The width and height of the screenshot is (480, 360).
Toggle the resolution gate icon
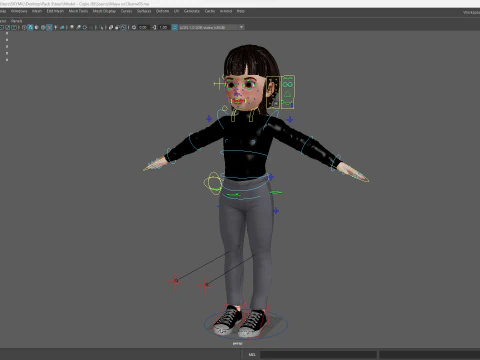pyautogui.click(x=7, y=27)
